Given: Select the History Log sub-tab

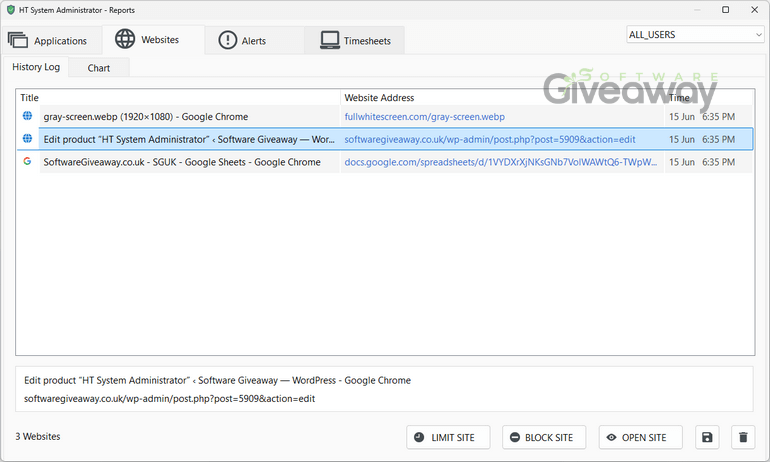Looking at the screenshot, I should pos(36,67).
